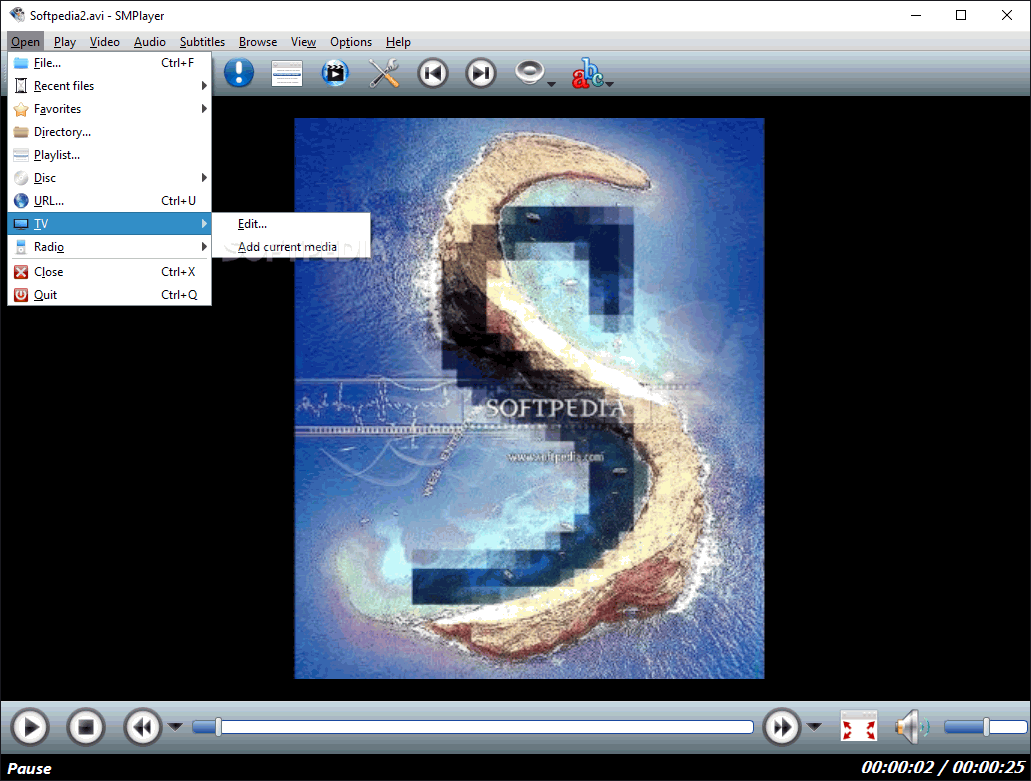Screen dimensions: 1031x781
Task: Open preferences wrench-and-screwdriver icon
Action: (384, 73)
